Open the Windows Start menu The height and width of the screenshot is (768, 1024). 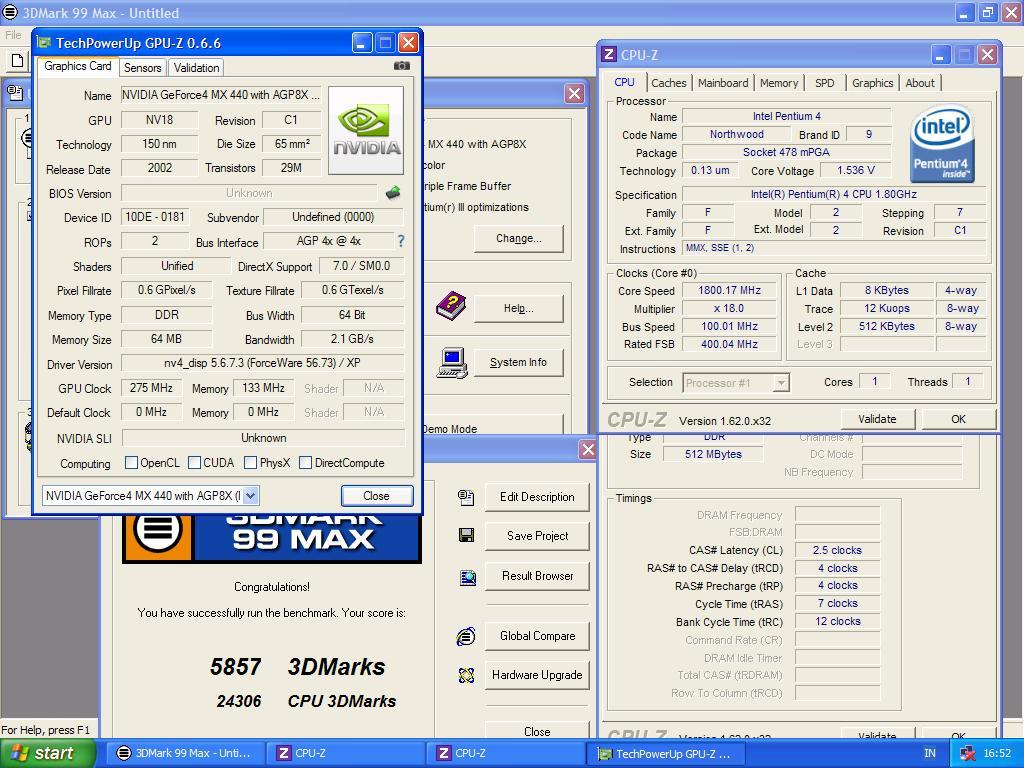click(48, 754)
